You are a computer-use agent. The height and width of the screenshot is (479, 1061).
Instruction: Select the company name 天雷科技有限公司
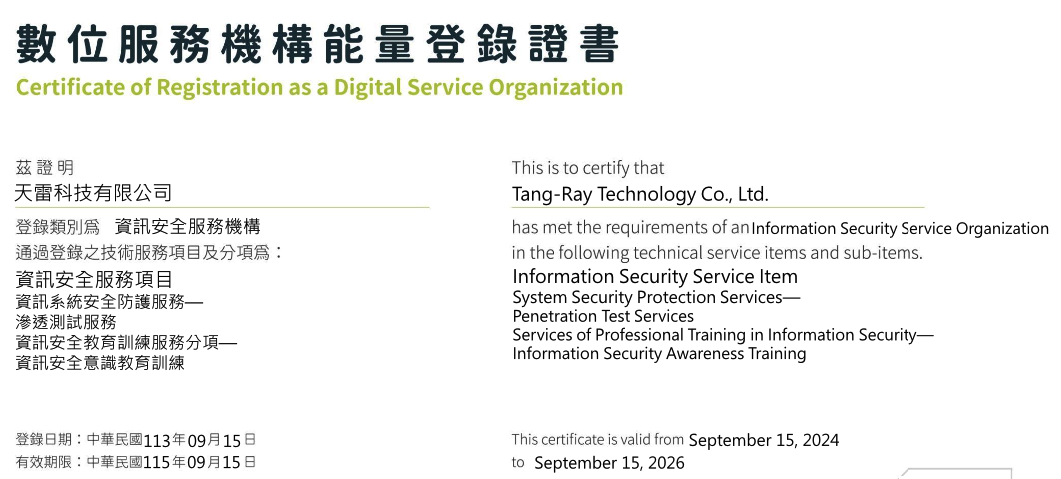[x=93, y=193]
